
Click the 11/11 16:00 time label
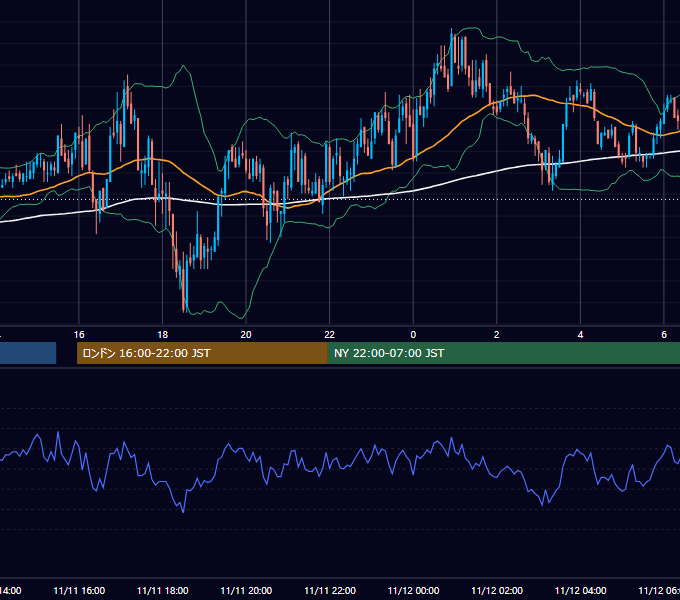79,590
